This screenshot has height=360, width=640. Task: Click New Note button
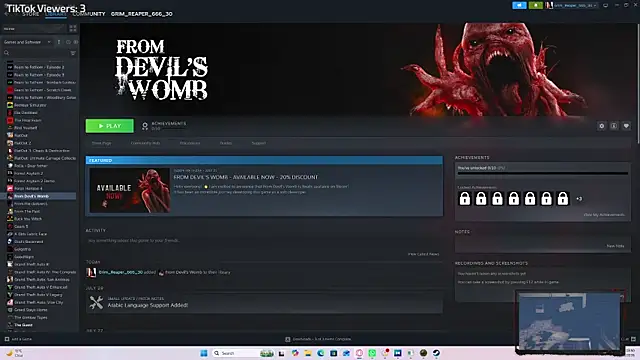(x=616, y=246)
